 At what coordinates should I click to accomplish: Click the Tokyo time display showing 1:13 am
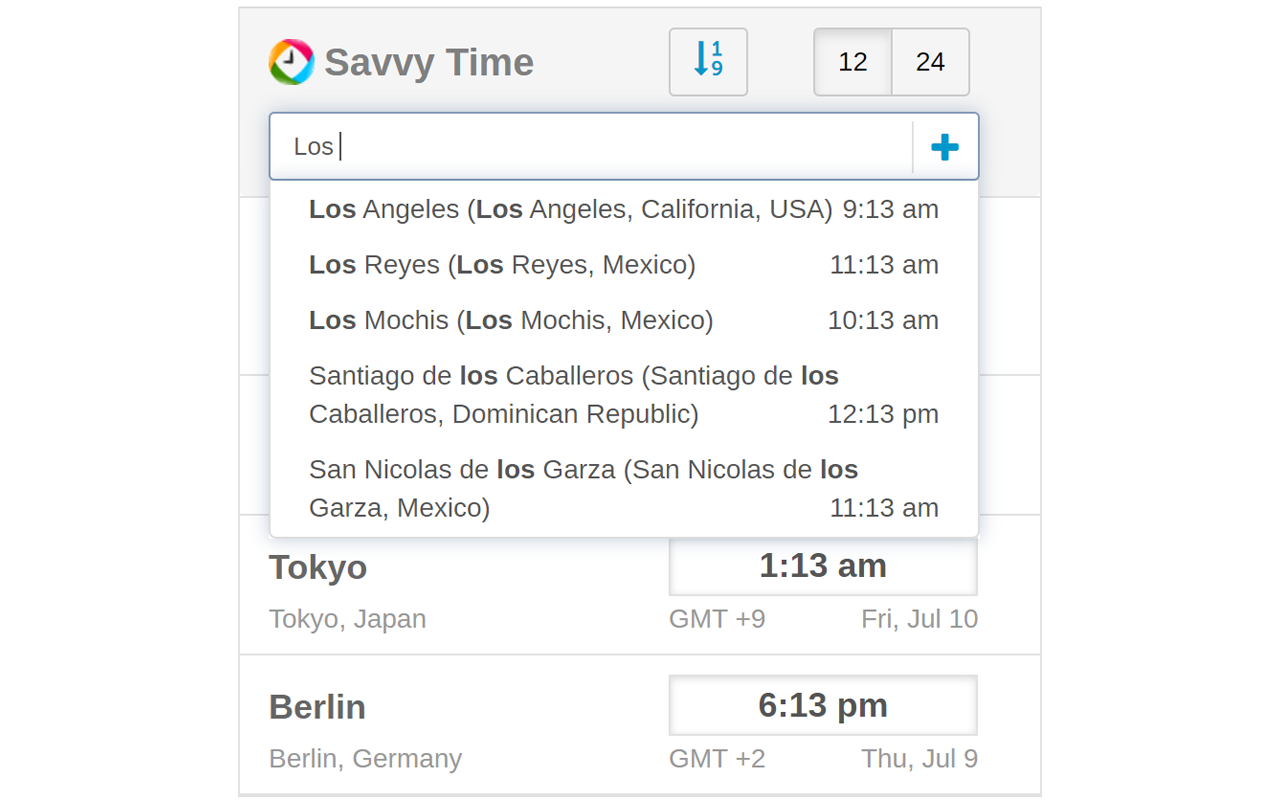coord(822,565)
